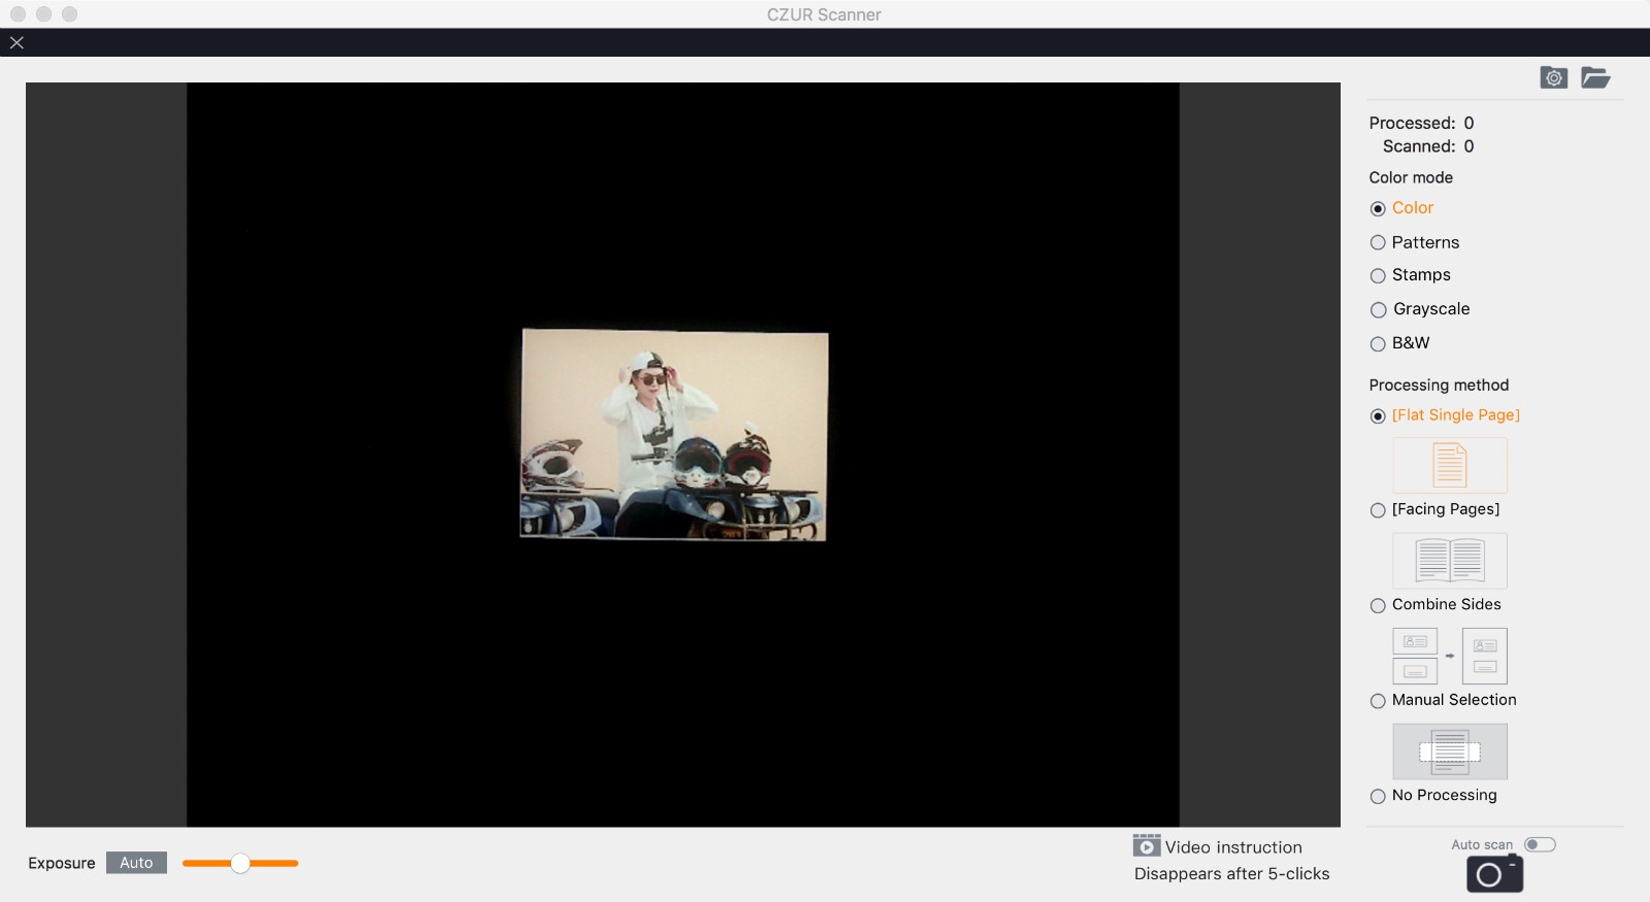Select Patterns color mode
Viewport: 1650px width, 902px height.
tap(1378, 243)
